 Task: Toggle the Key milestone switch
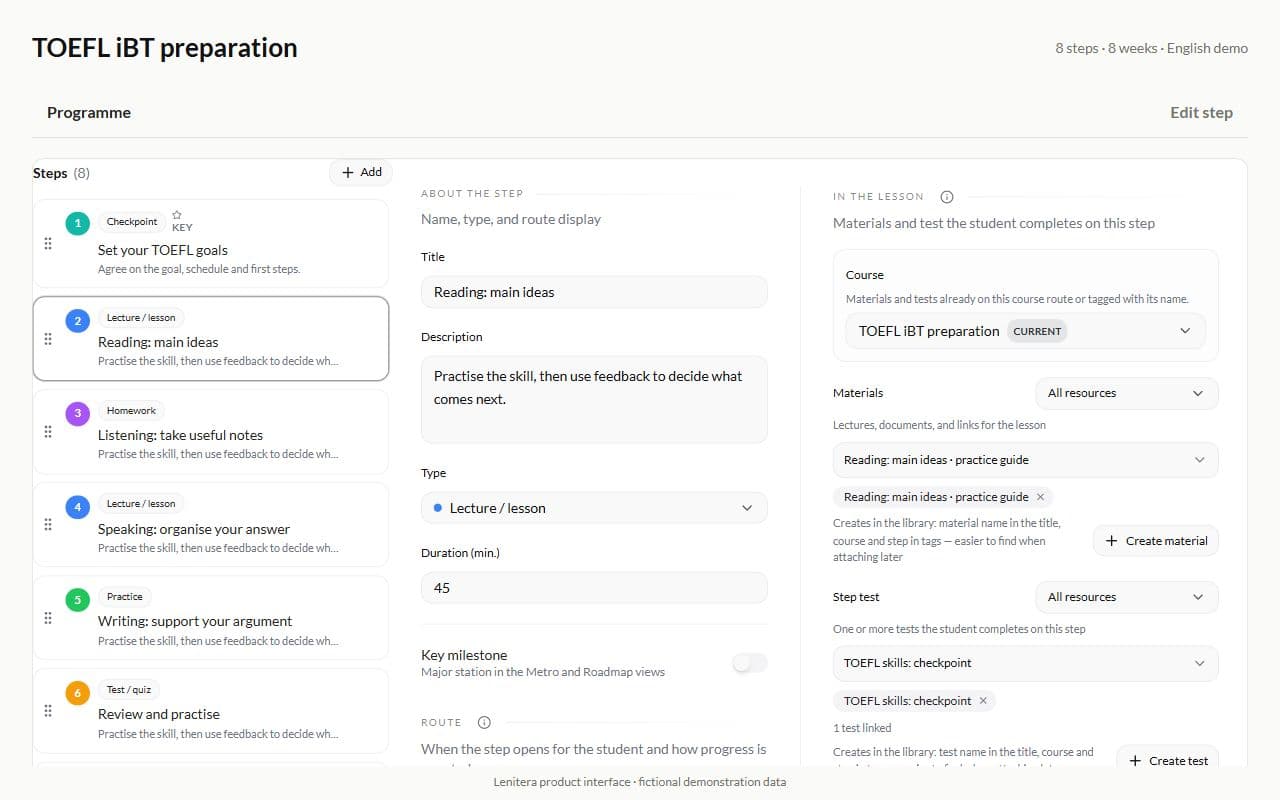pos(750,662)
